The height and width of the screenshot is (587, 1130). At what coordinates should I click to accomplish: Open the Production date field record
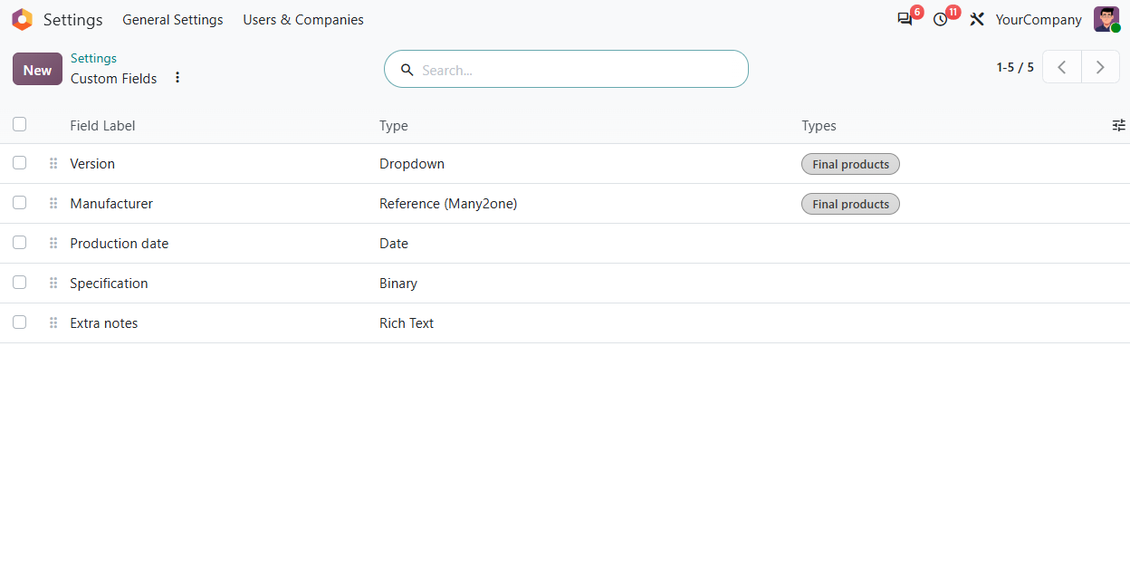click(119, 243)
